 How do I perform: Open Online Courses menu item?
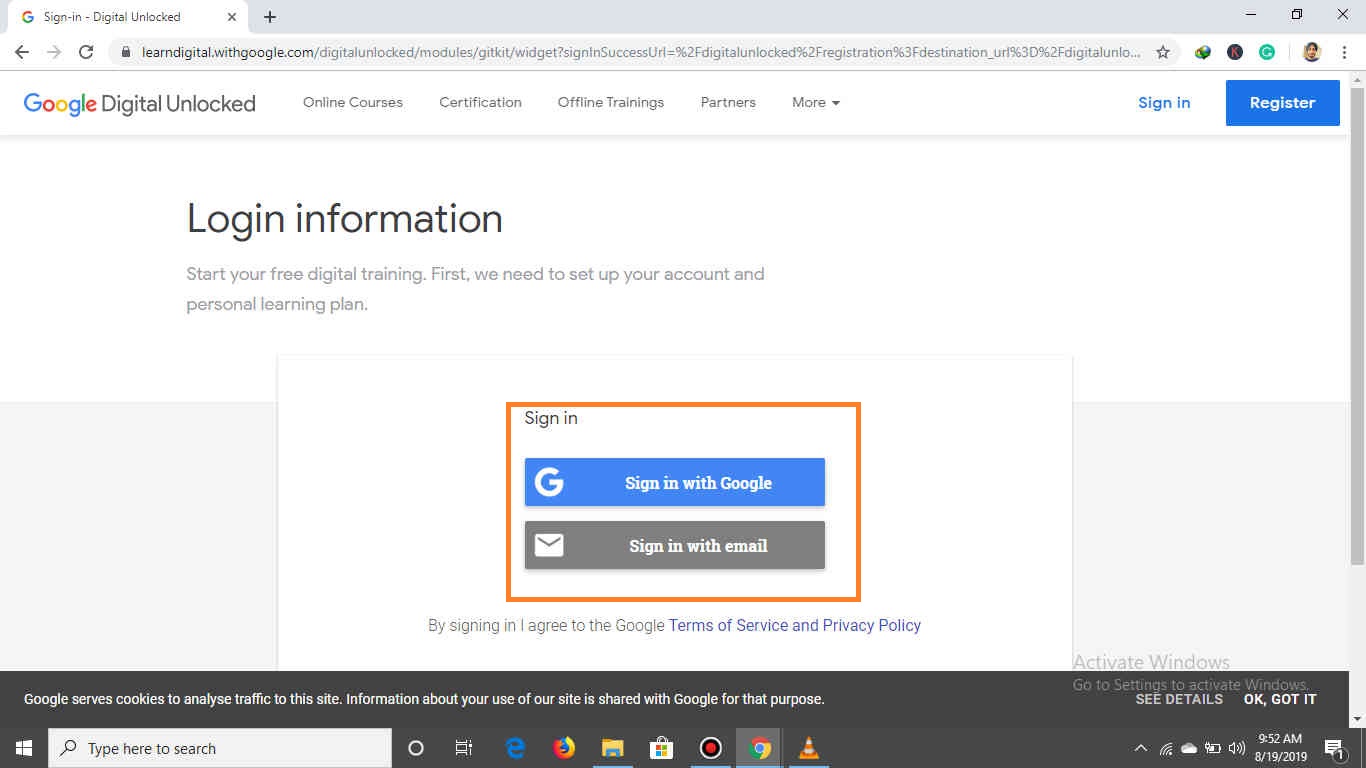click(x=353, y=102)
